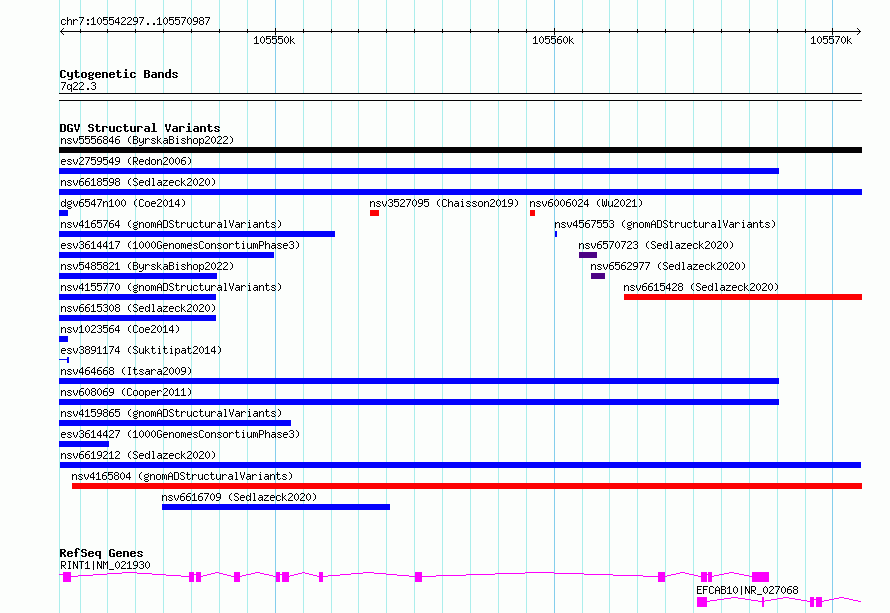This screenshot has width=890, height=613.
Task: Click the esv3614417 1000Genomes blue bar
Action: coord(166,255)
